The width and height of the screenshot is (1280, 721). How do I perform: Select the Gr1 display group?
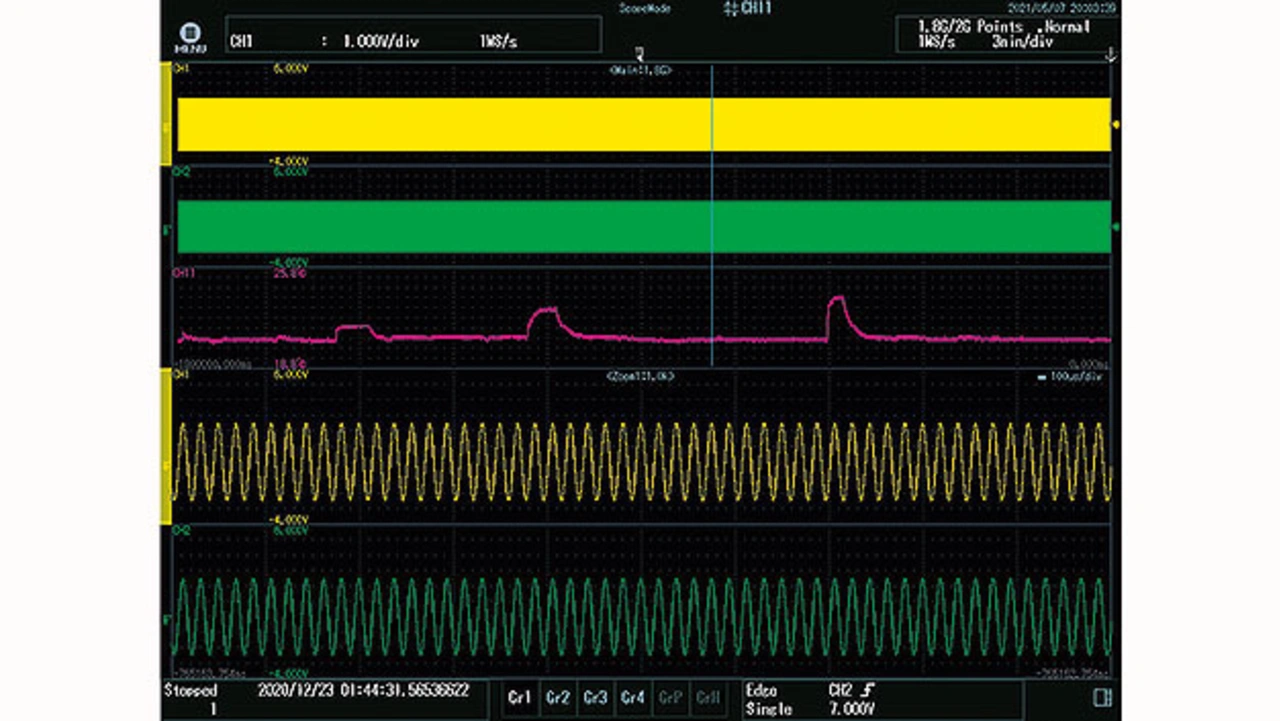(519, 698)
